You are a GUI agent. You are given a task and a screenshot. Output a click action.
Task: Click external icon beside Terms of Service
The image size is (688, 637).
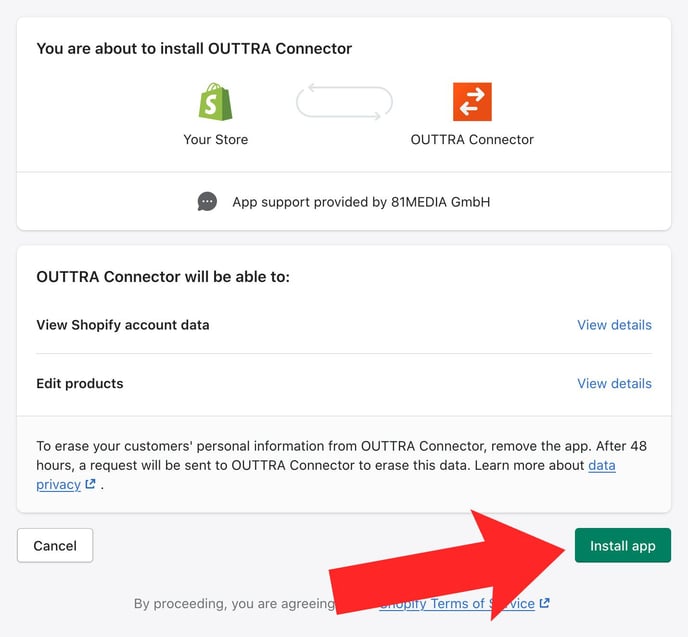(545, 603)
